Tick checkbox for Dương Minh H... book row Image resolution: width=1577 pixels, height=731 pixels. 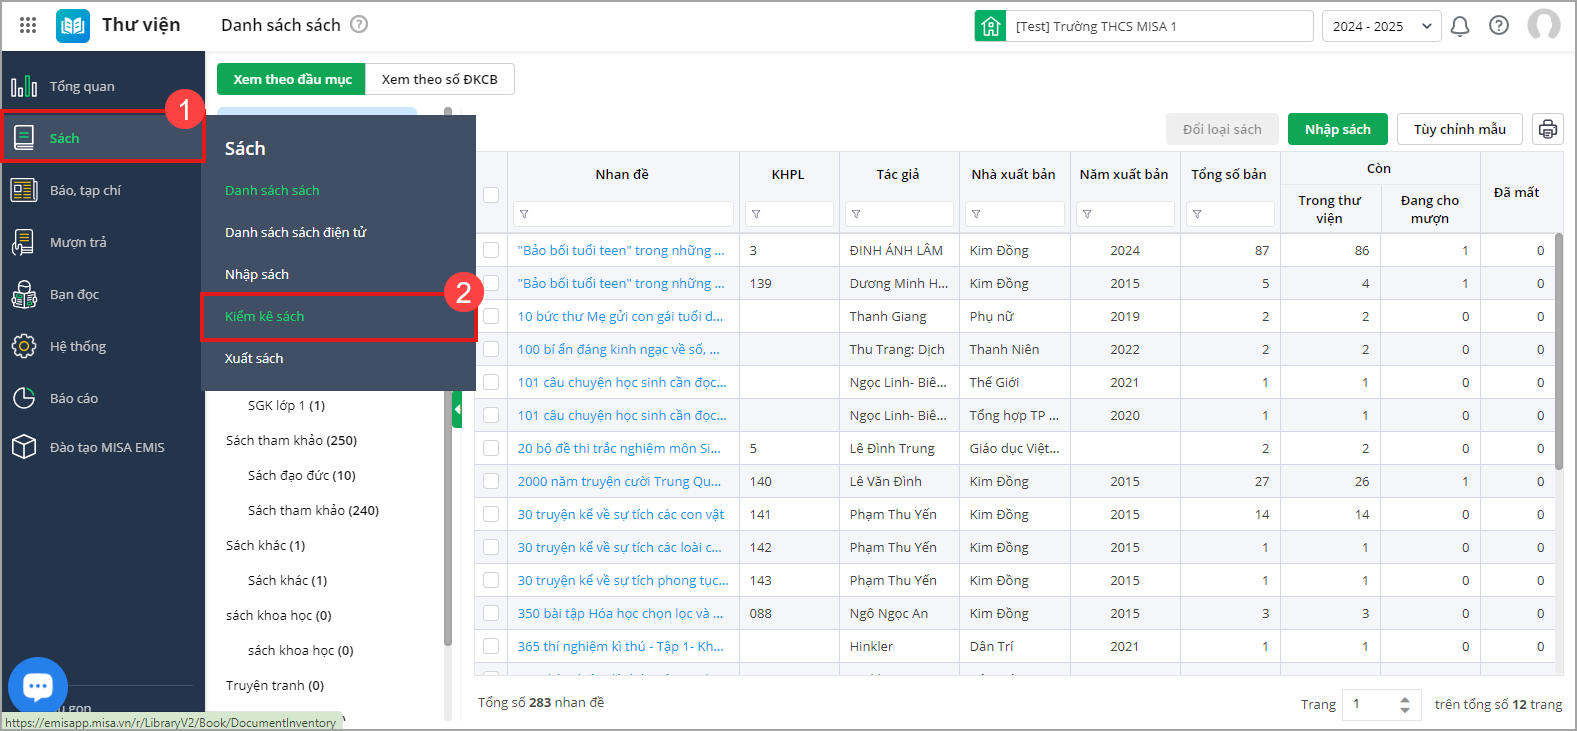[491, 283]
